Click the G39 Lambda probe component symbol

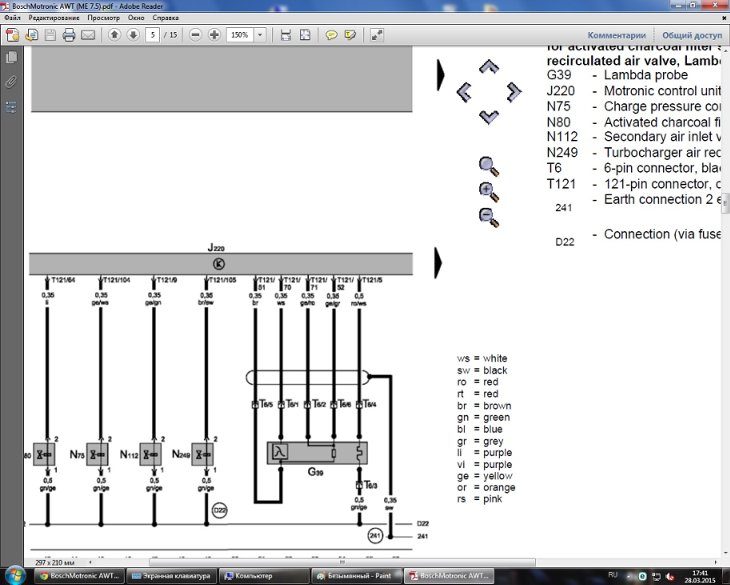(x=317, y=453)
